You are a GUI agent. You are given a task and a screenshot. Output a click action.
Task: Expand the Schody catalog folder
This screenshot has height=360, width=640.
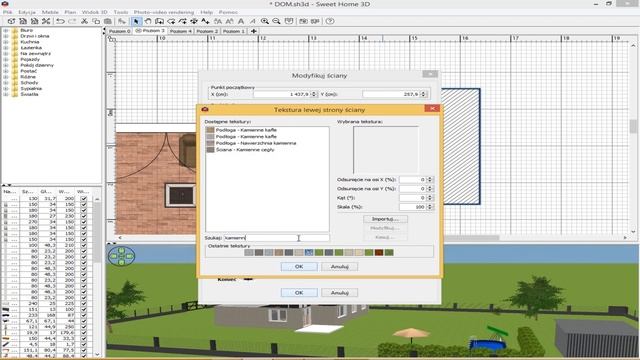tap(6, 82)
